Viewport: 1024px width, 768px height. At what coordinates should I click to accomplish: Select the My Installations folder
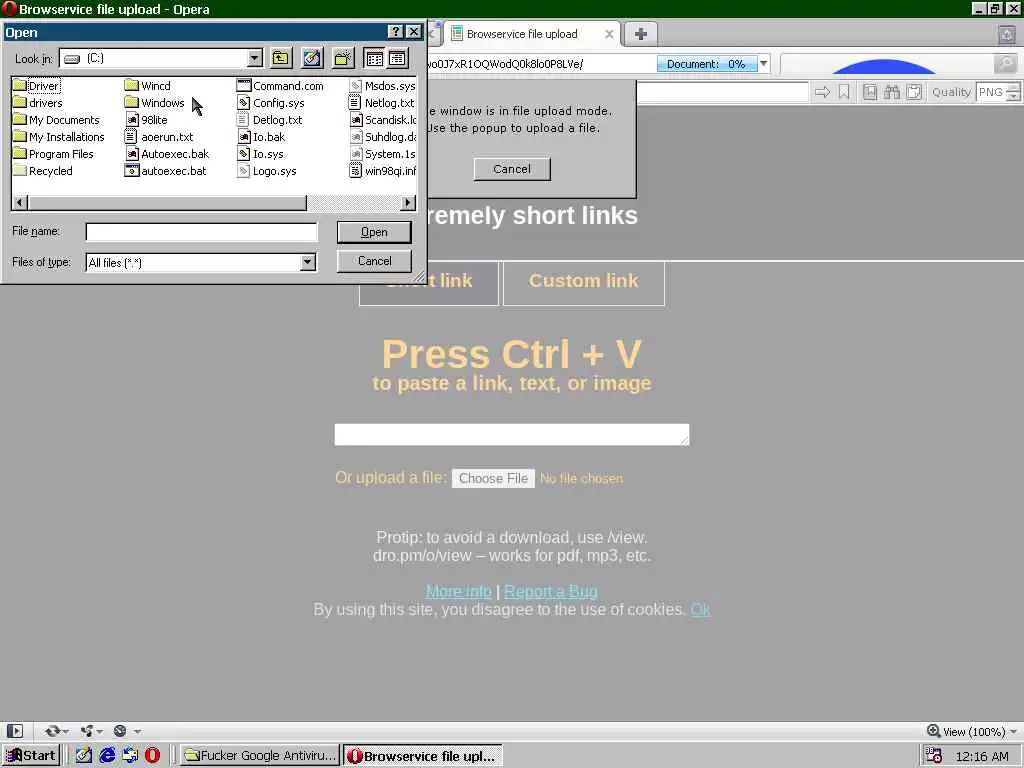tap(59, 136)
